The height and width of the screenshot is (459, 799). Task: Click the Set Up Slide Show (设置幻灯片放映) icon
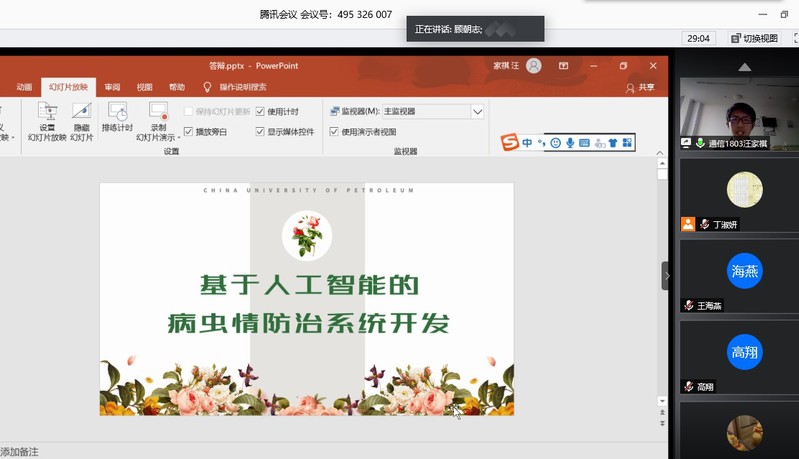[47, 112]
